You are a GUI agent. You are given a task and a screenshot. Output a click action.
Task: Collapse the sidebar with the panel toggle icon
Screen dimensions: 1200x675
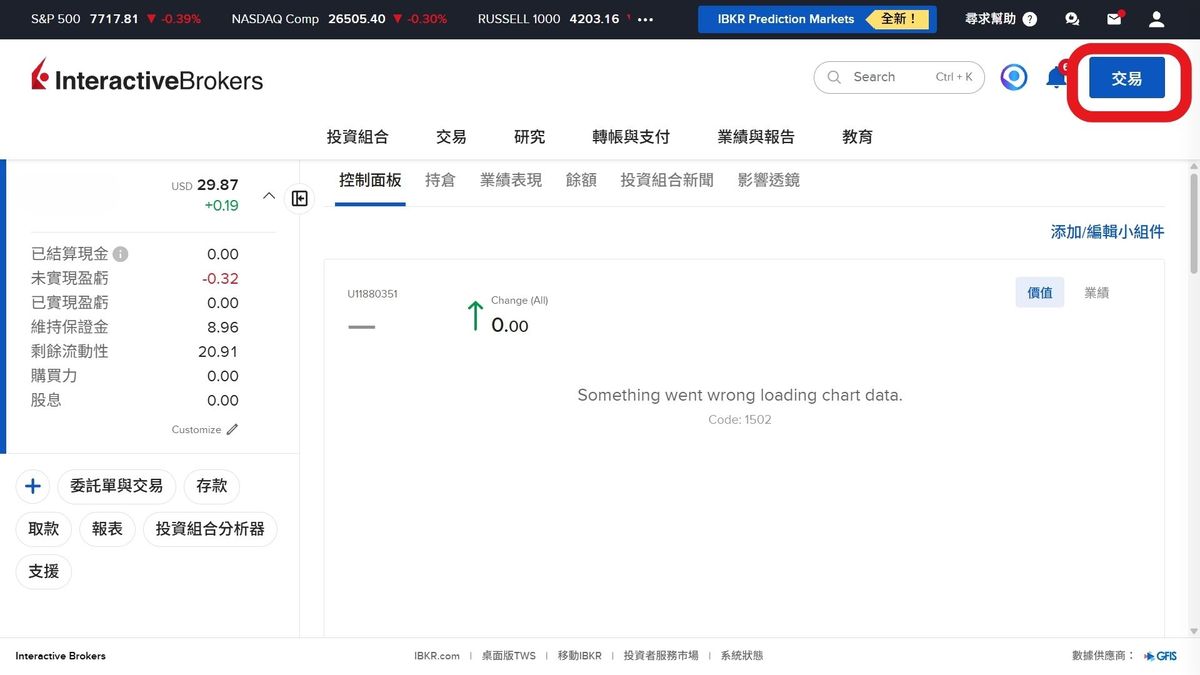pyautogui.click(x=299, y=198)
